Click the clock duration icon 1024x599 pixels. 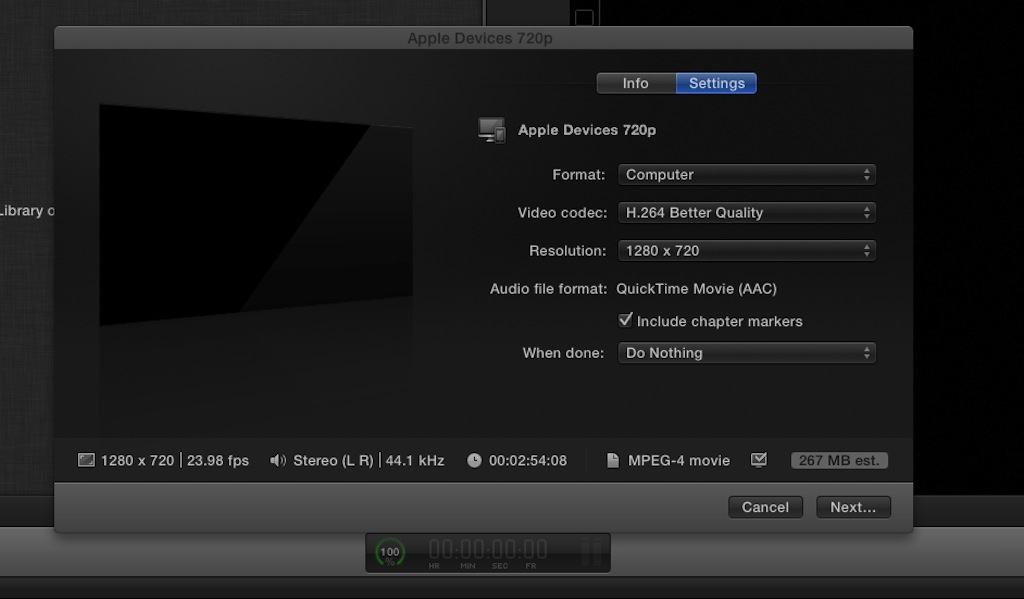click(x=474, y=461)
